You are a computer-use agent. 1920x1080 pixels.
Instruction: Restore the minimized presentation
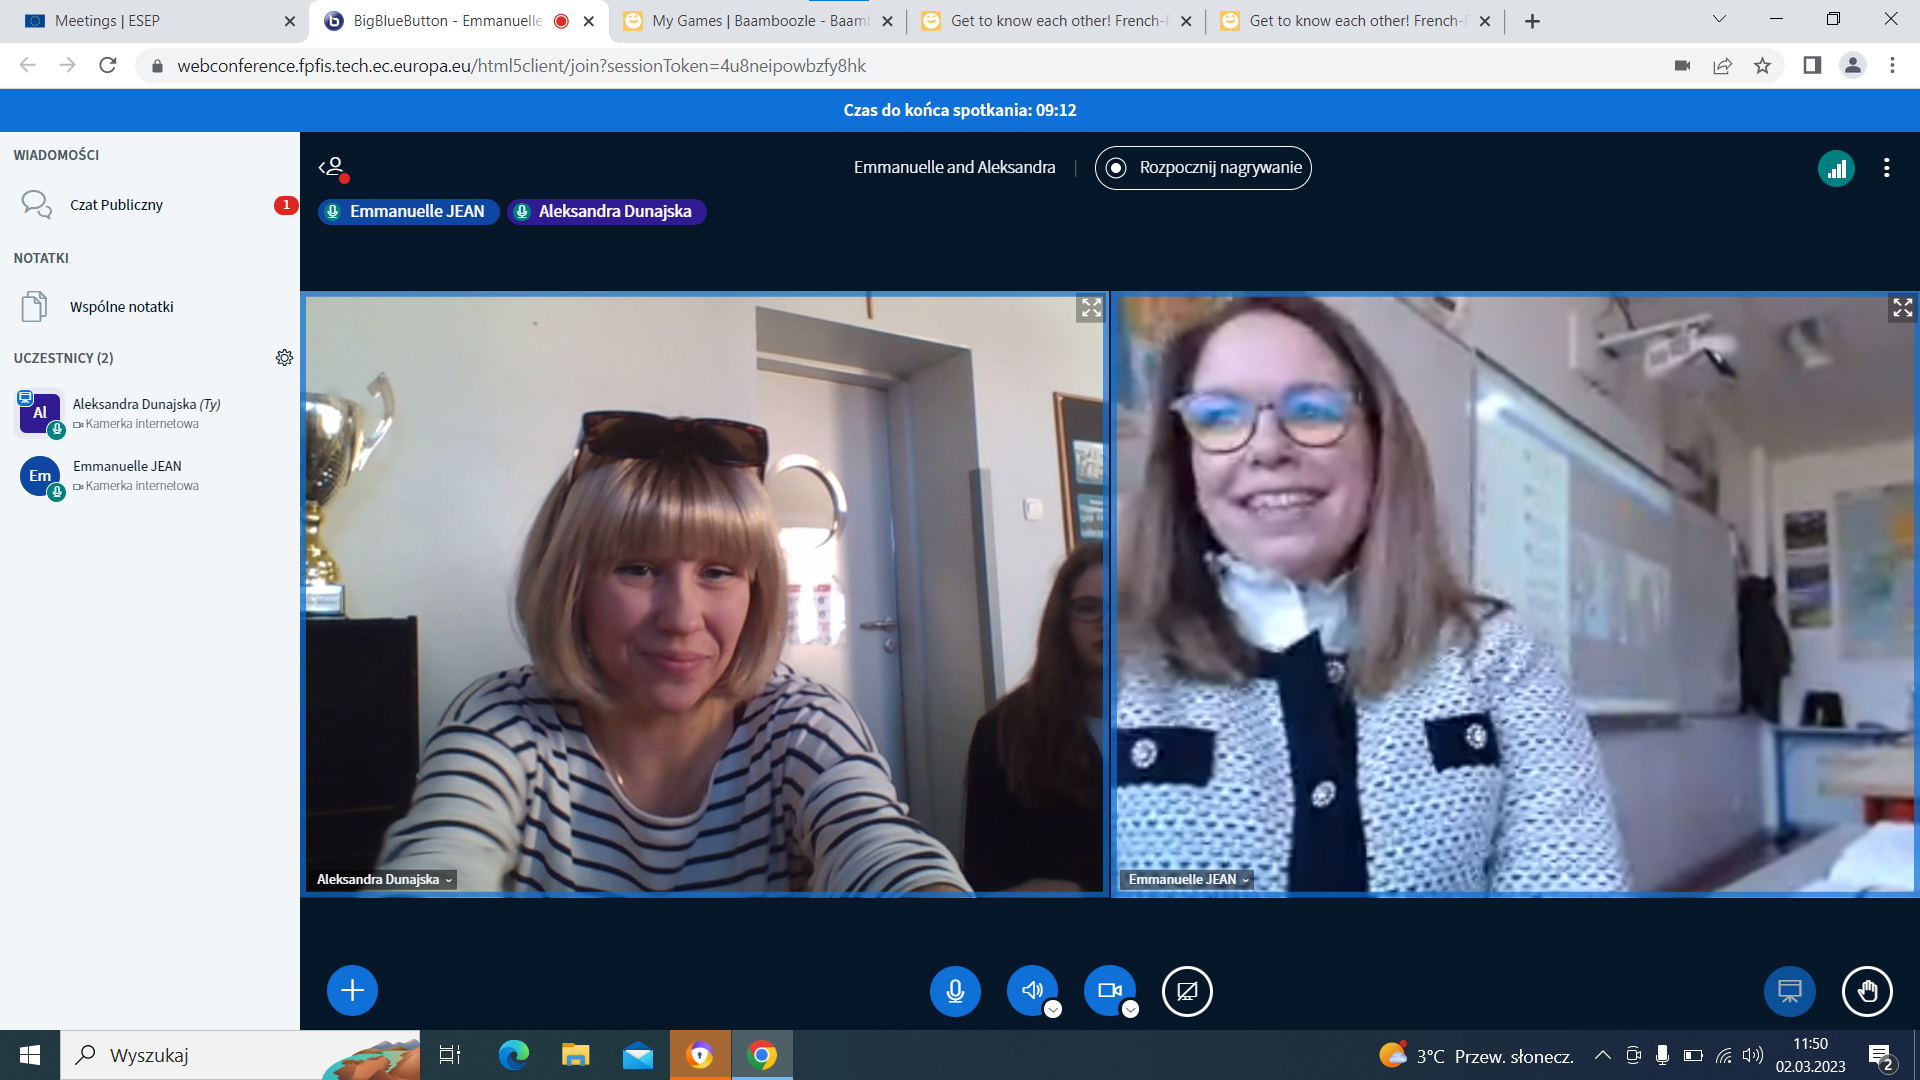click(1789, 991)
